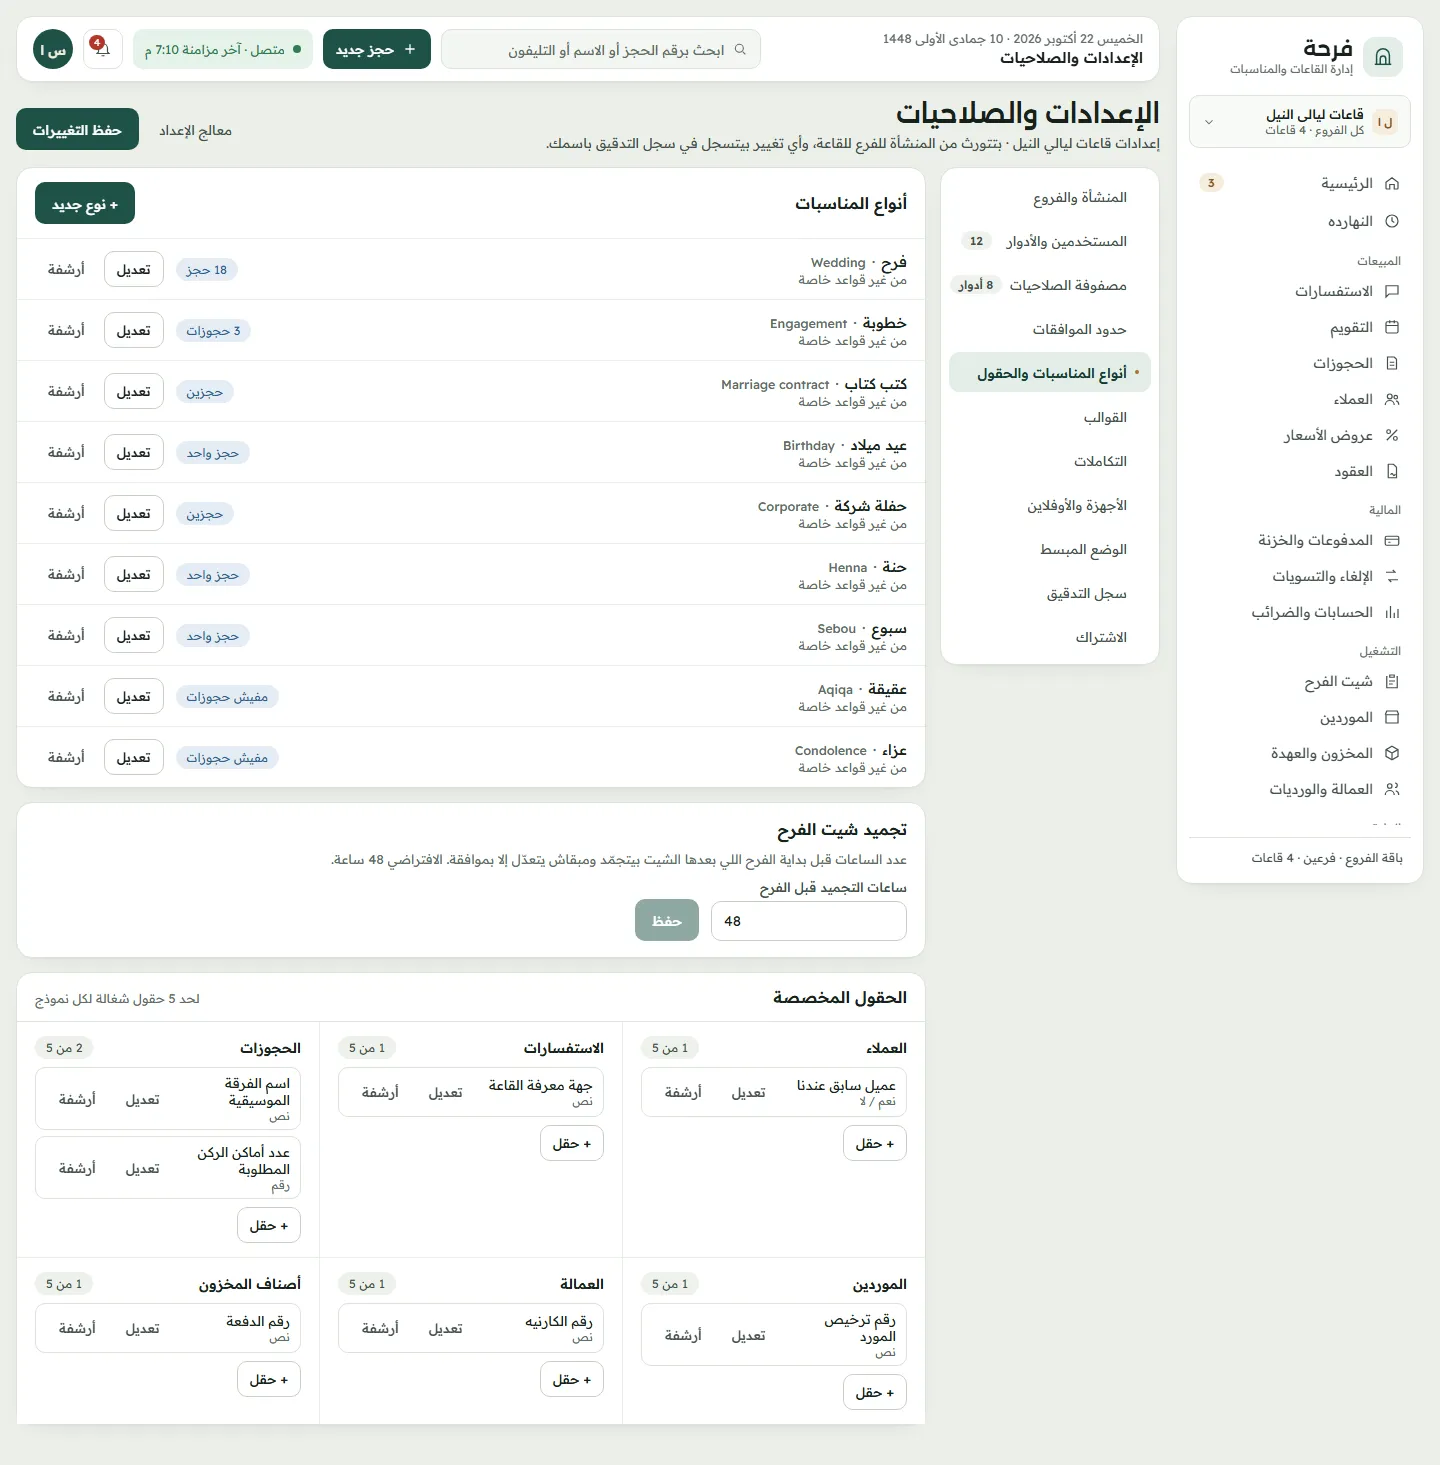
Task: Click the عروض الأسعار percent icon
Action: coord(1392,435)
